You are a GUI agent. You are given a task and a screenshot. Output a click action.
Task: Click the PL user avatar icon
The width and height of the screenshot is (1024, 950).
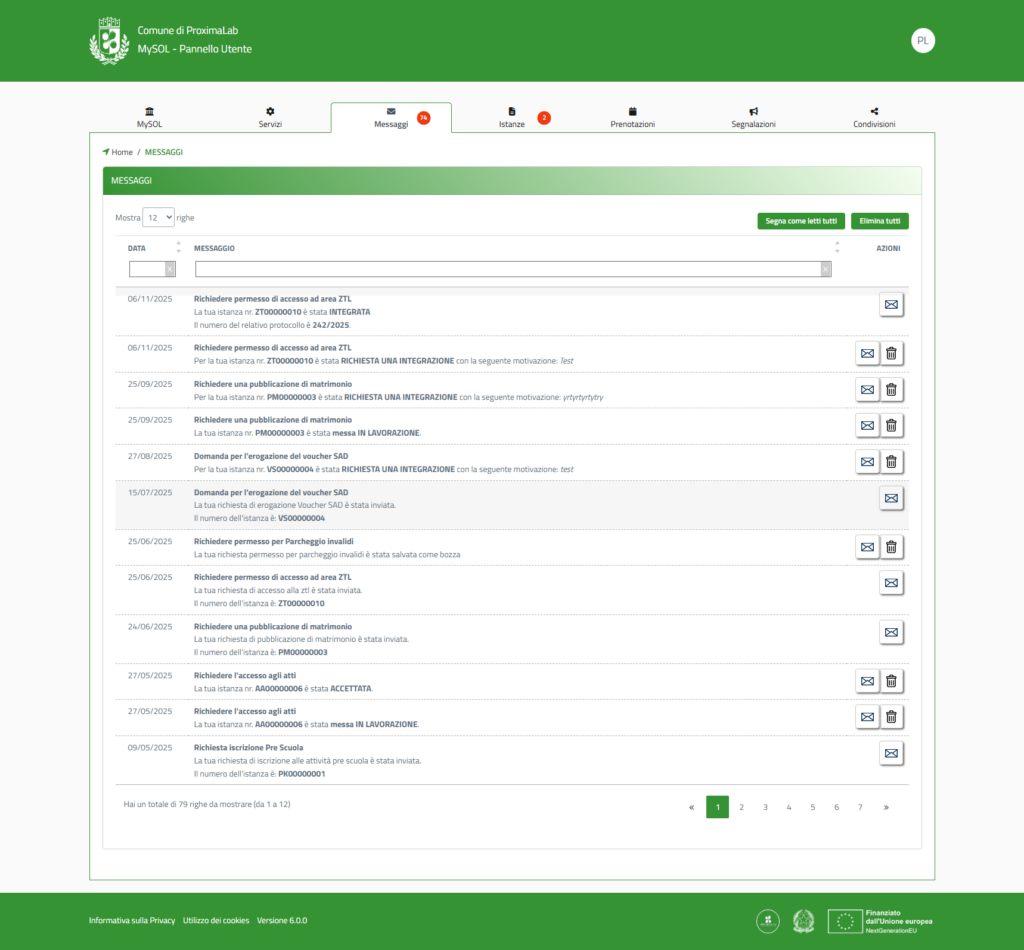(x=922, y=41)
